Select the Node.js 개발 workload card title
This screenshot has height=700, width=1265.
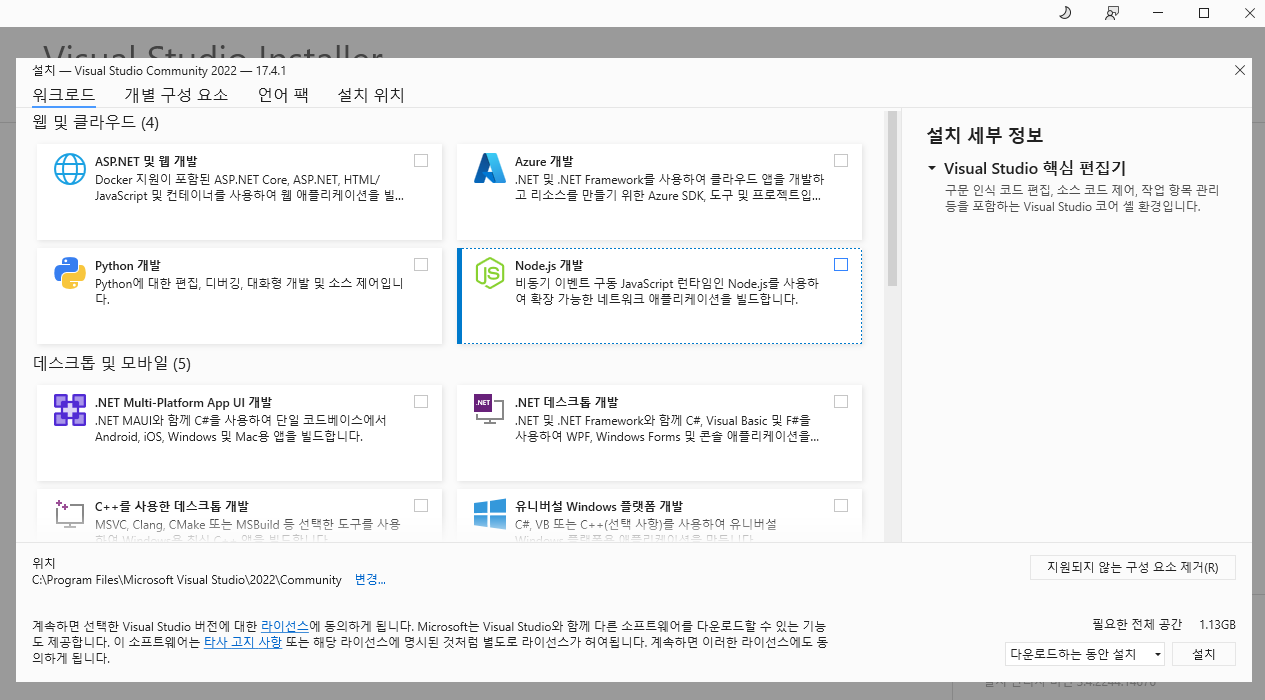pos(549,265)
